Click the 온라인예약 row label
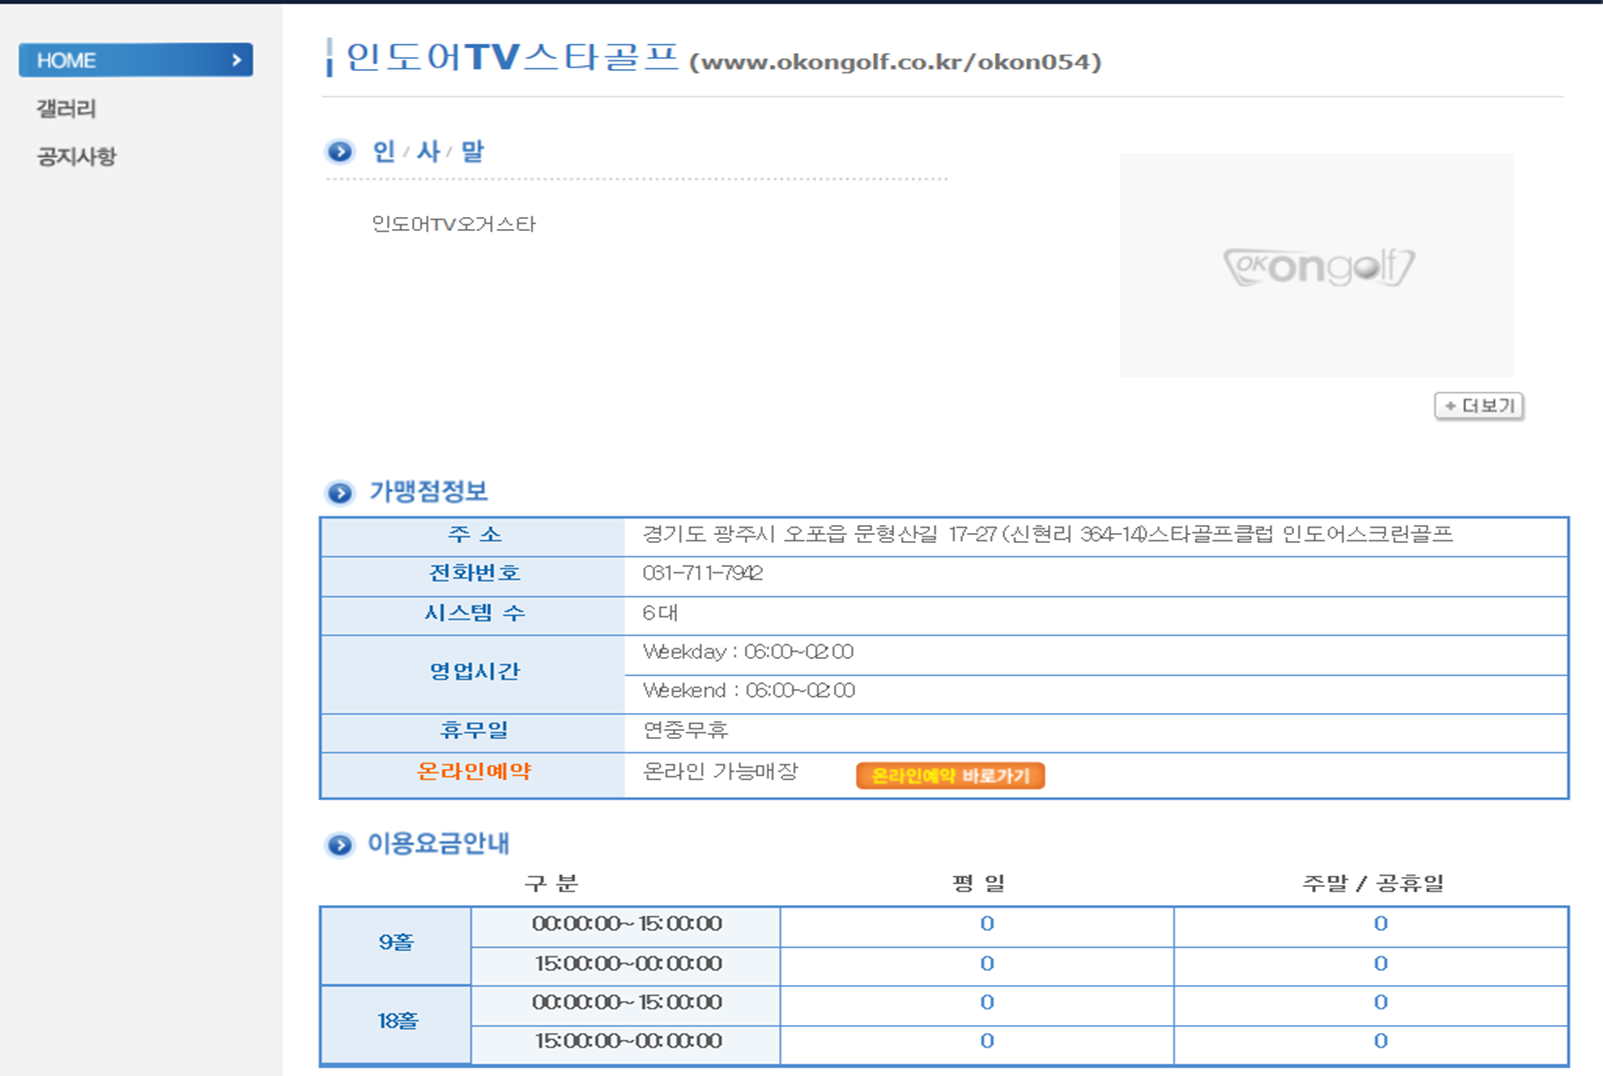Screen dimensions: 1603x1076 pyautogui.click(x=473, y=772)
